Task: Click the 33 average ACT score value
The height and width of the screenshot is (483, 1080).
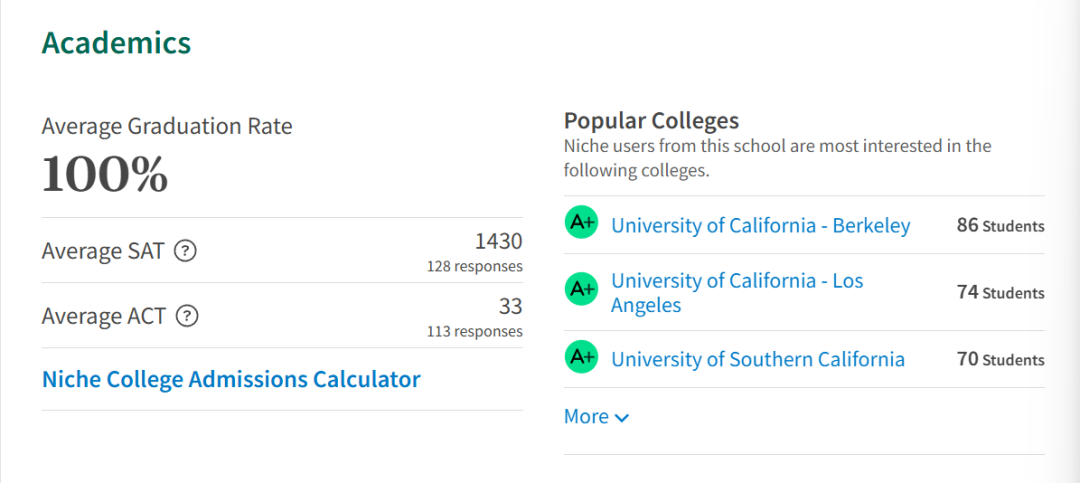Action: pyautogui.click(x=510, y=306)
